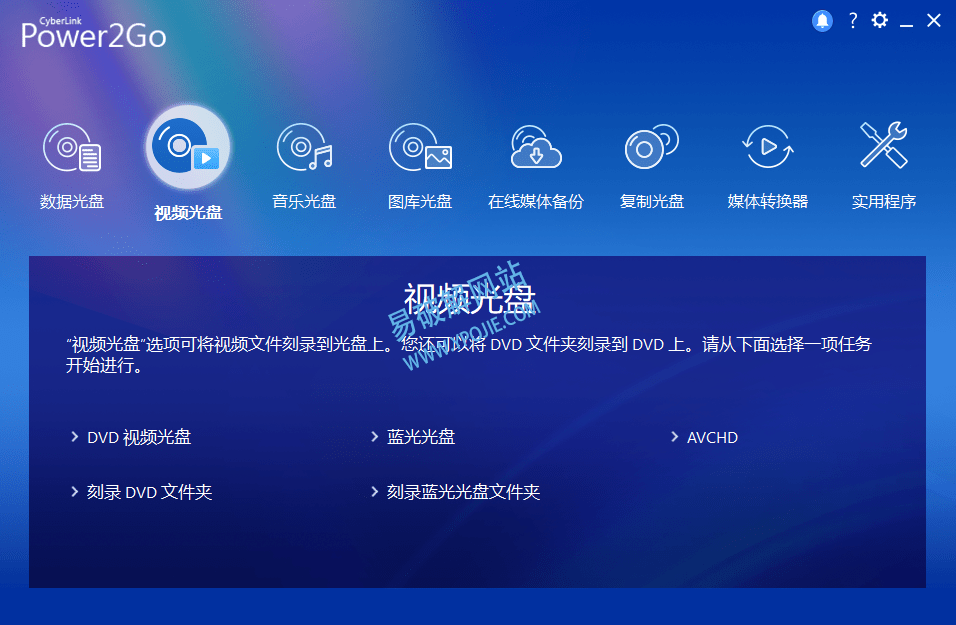This screenshot has height=625, width=956.
Task: Click the 复制光盘 label
Action: pos(652,201)
